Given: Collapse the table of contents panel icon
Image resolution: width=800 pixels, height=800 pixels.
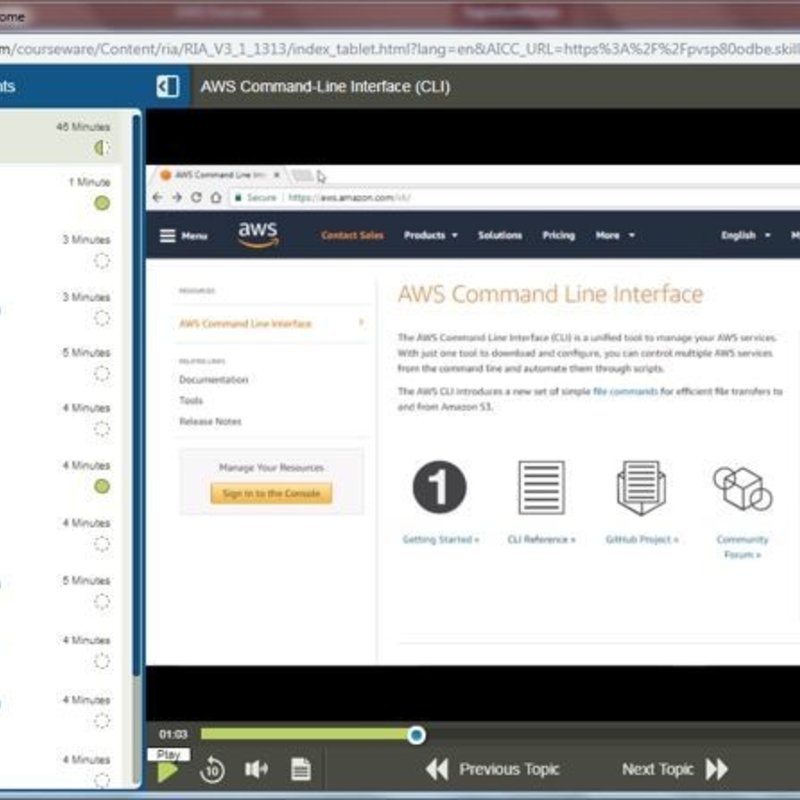Looking at the screenshot, I should [168, 86].
